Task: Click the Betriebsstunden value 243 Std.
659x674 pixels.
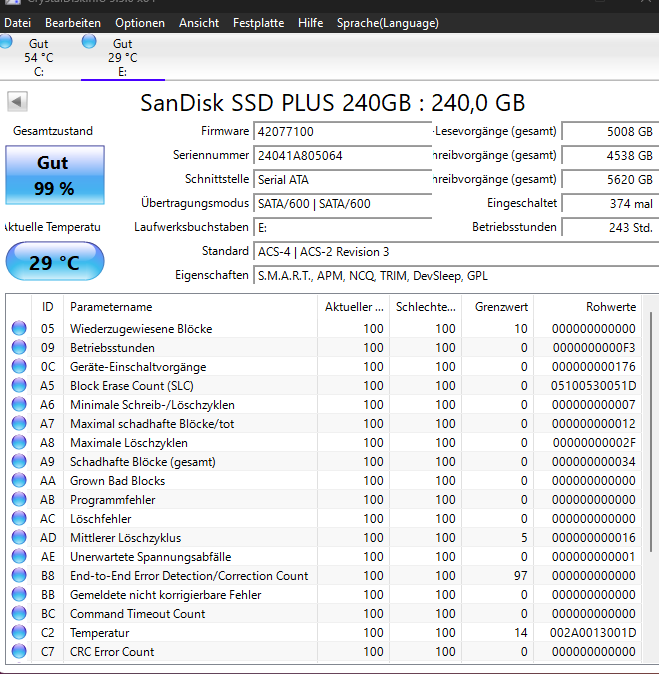Action: click(x=610, y=228)
